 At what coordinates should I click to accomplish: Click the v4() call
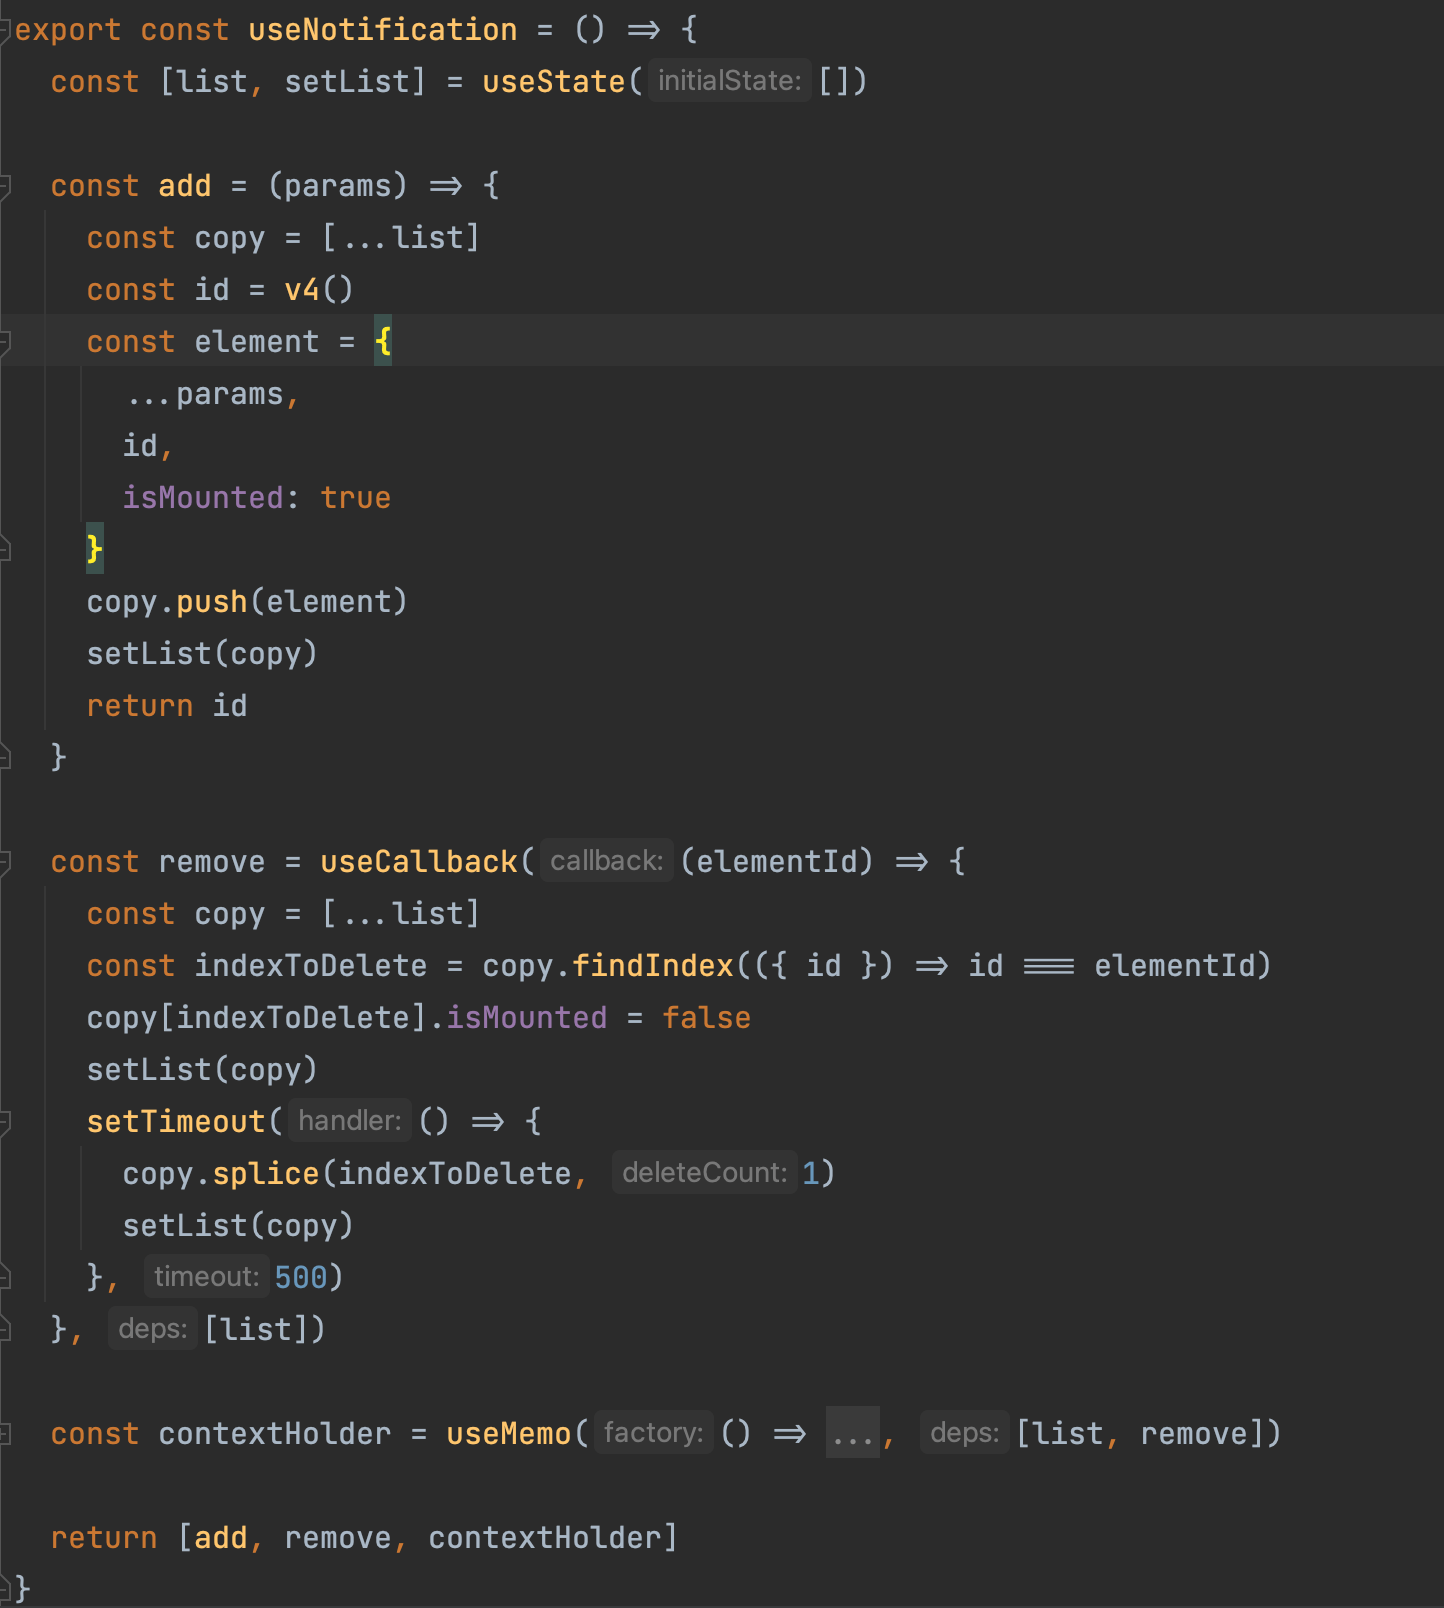point(319,290)
